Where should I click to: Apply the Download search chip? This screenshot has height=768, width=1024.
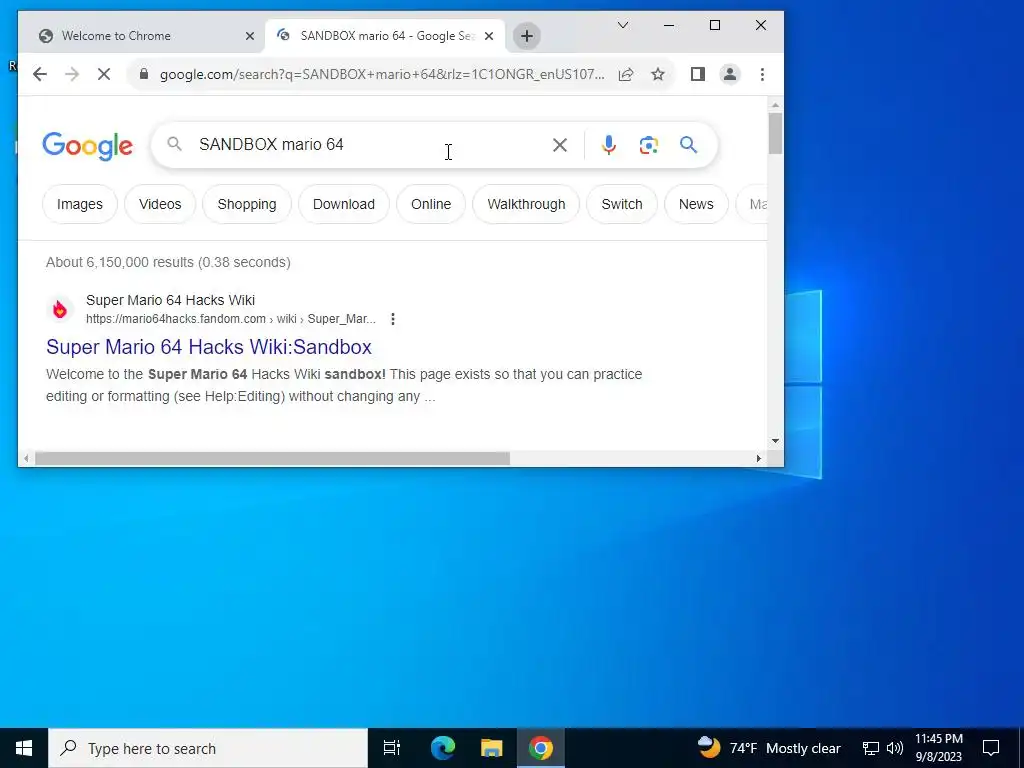click(344, 204)
